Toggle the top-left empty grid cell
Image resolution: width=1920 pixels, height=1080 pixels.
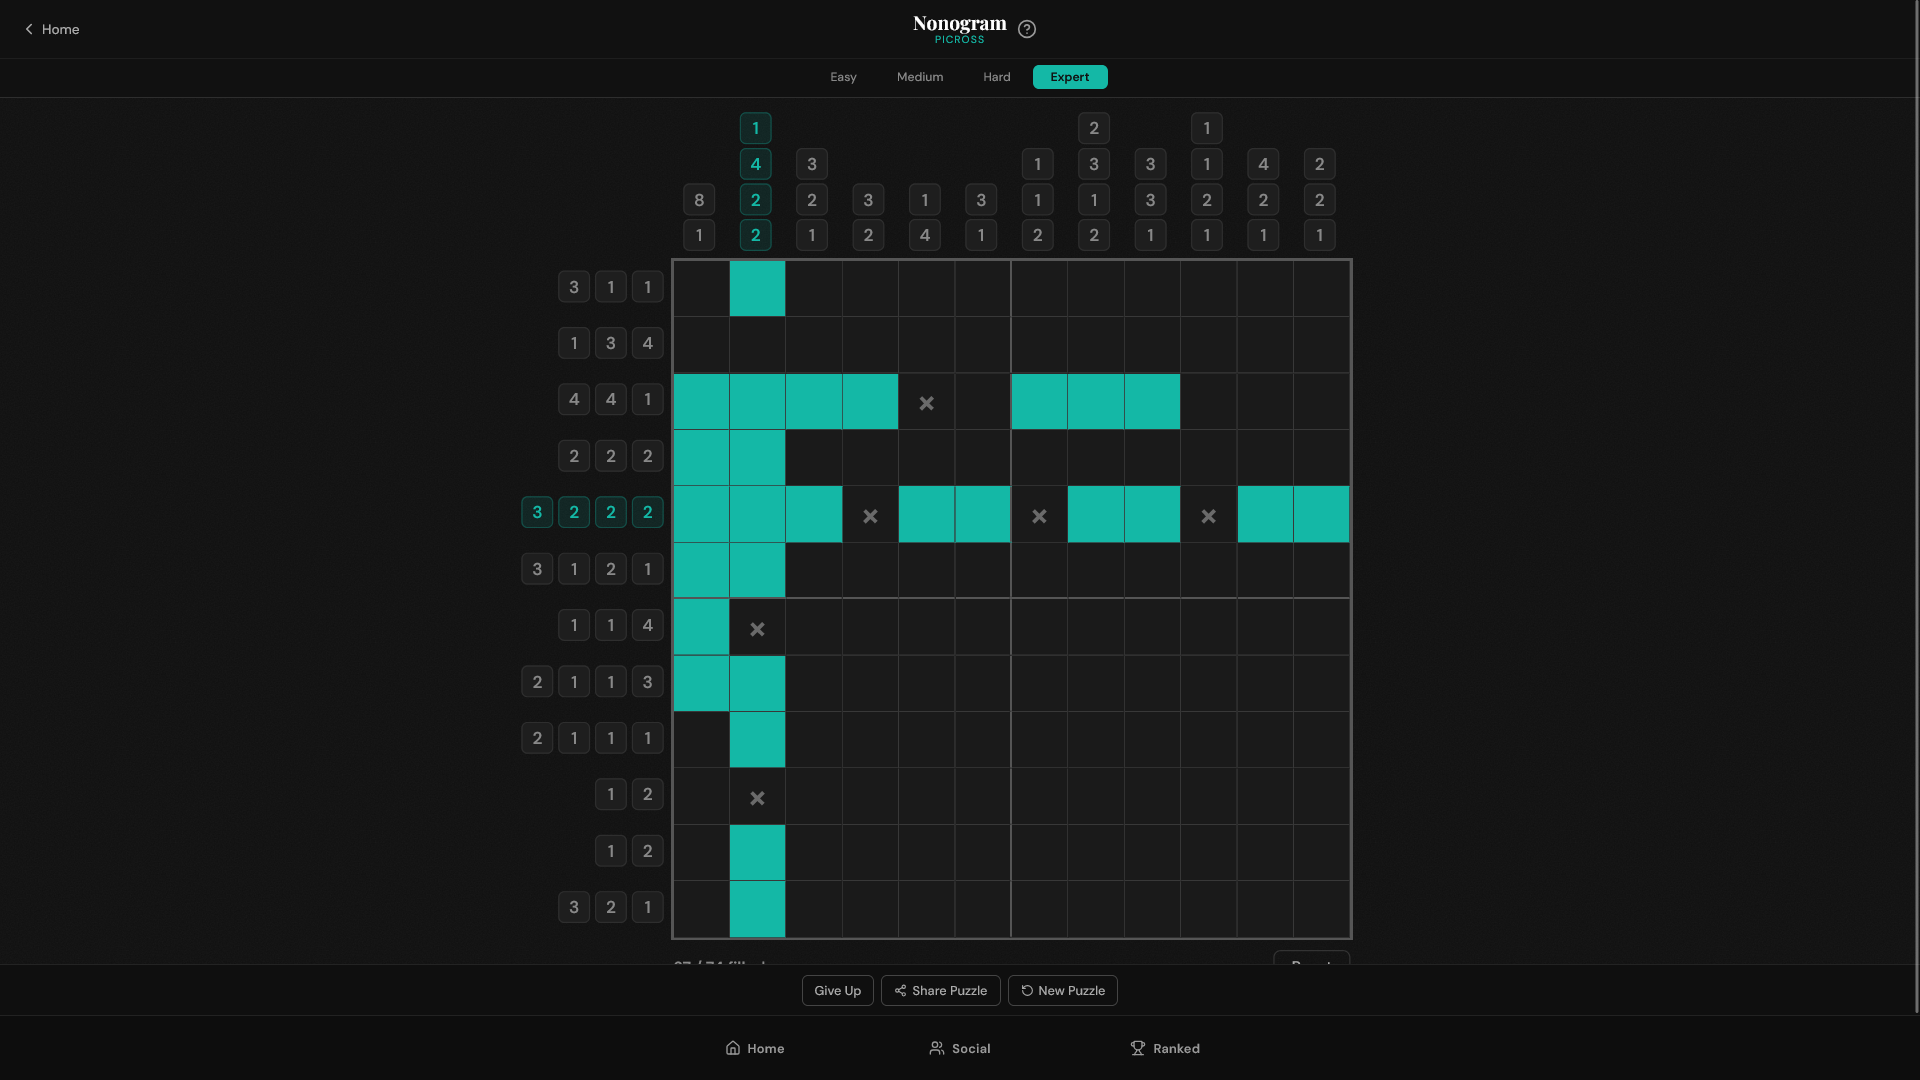[701, 289]
